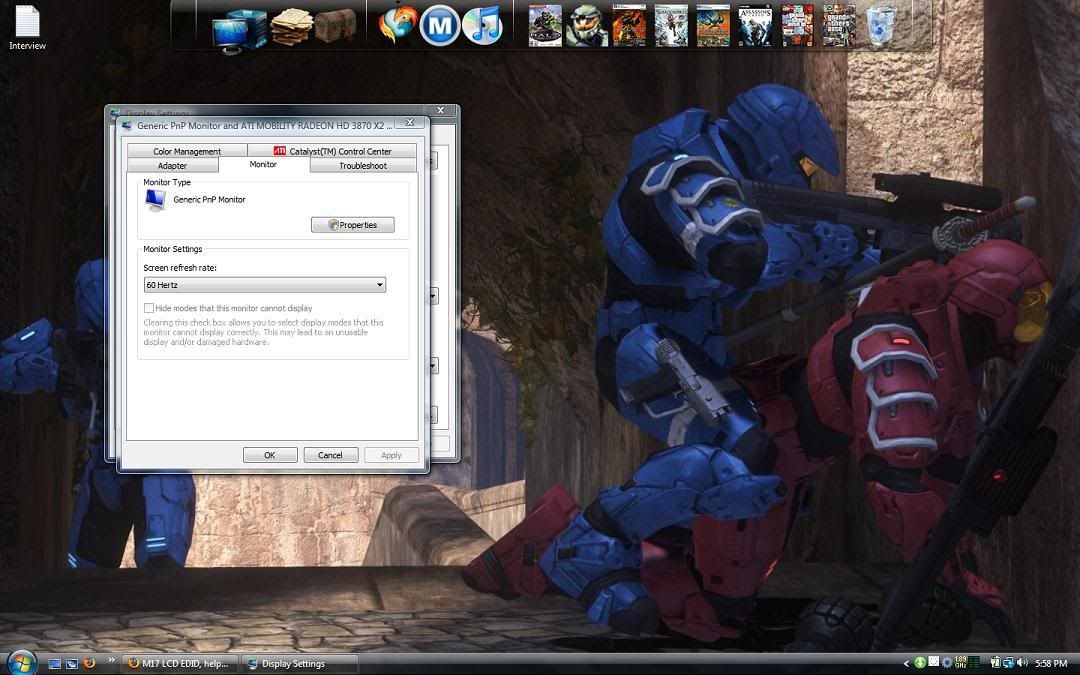Click the "Screen refresh rate:" label
This screenshot has height=675, width=1080.
click(x=180, y=268)
